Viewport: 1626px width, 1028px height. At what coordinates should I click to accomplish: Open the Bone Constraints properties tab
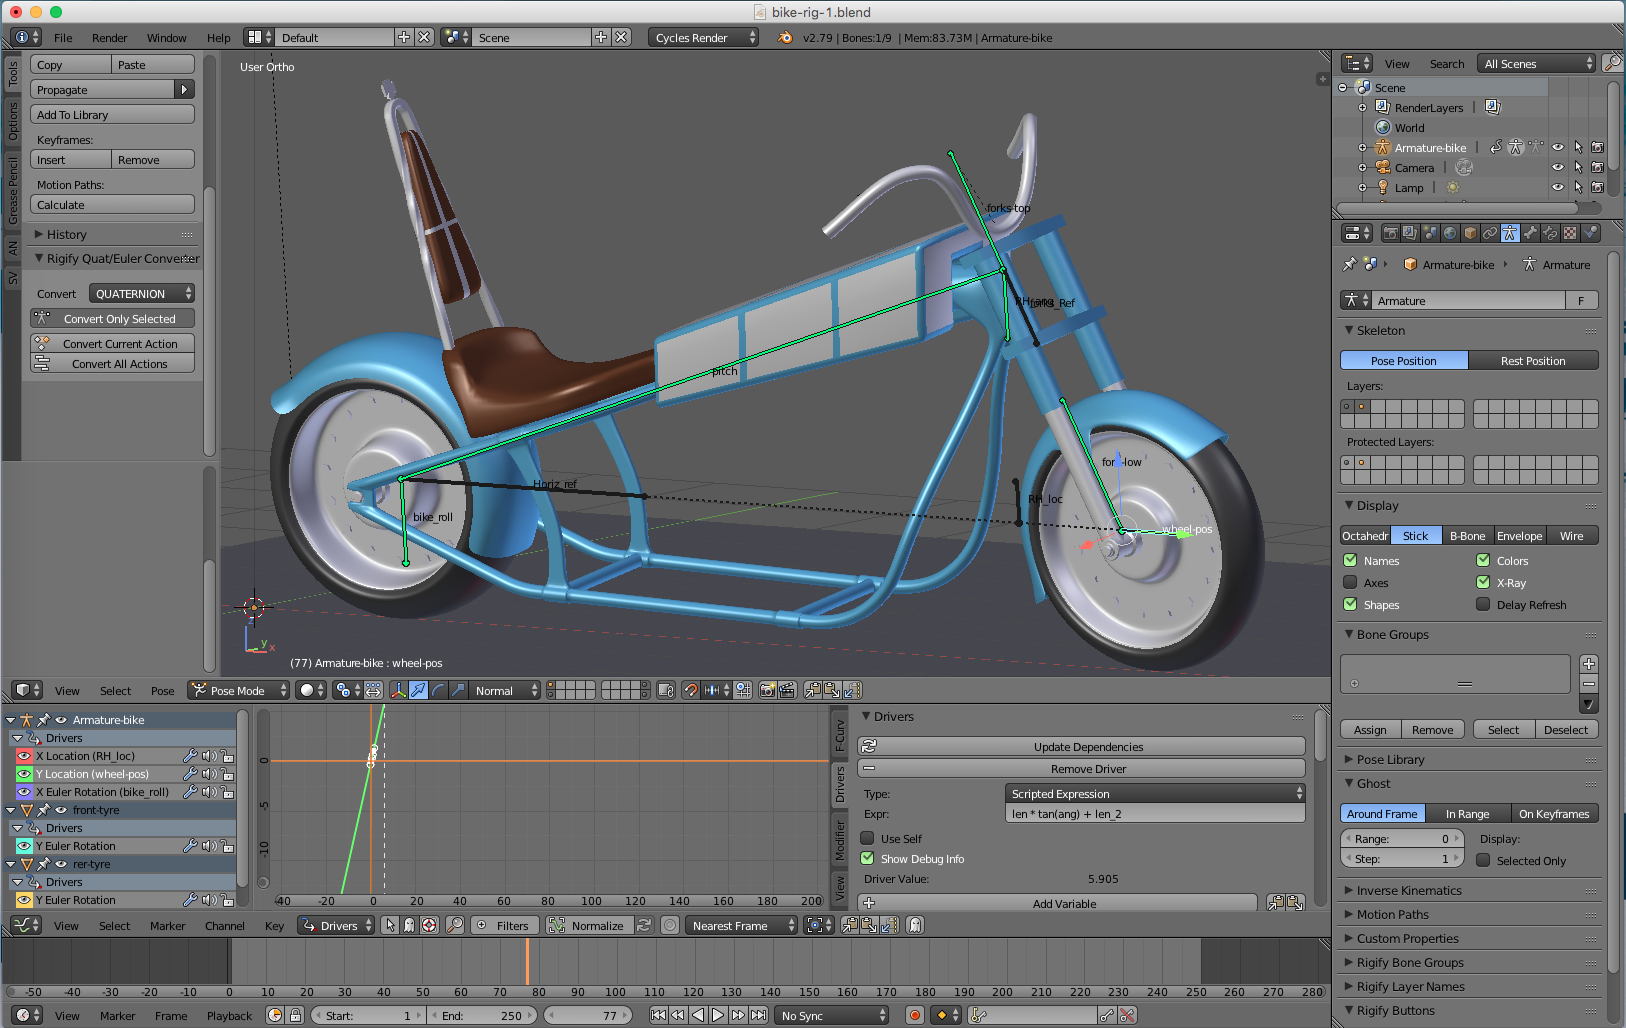click(x=1550, y=233)
